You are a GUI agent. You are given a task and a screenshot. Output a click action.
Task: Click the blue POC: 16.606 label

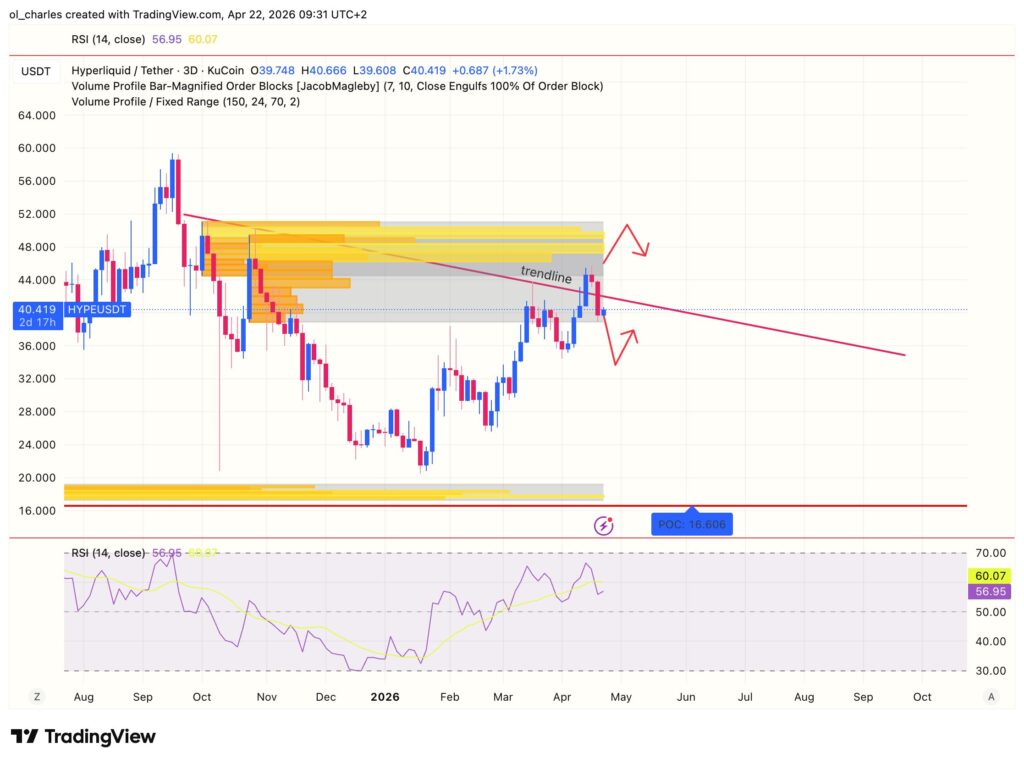pos(692,523)
